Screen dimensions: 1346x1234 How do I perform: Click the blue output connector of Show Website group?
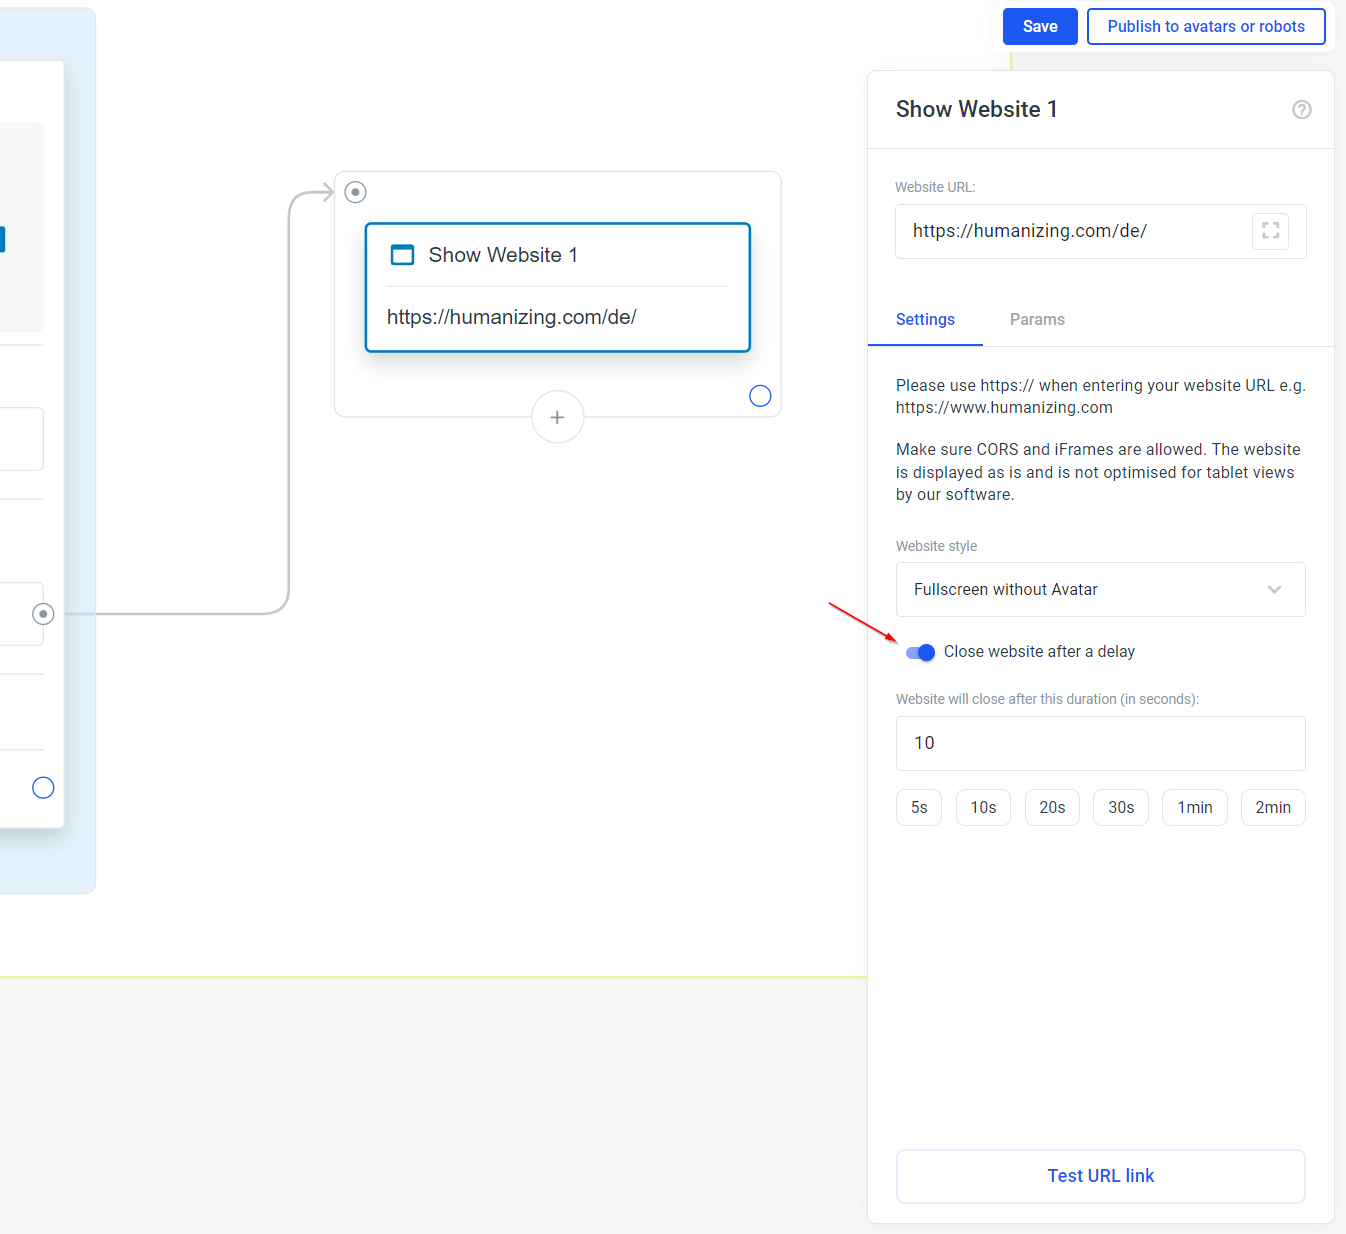click(760, 396)
